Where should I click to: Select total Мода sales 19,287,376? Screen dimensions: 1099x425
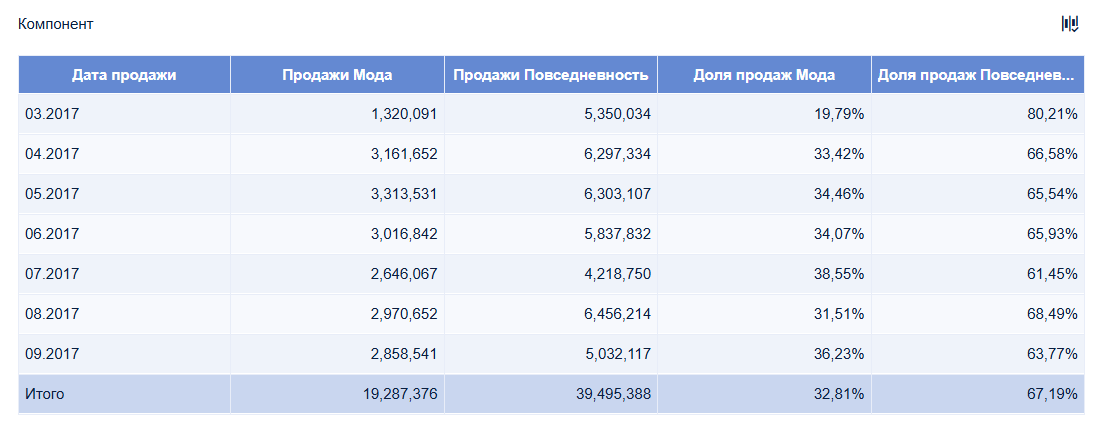(337, 394)
